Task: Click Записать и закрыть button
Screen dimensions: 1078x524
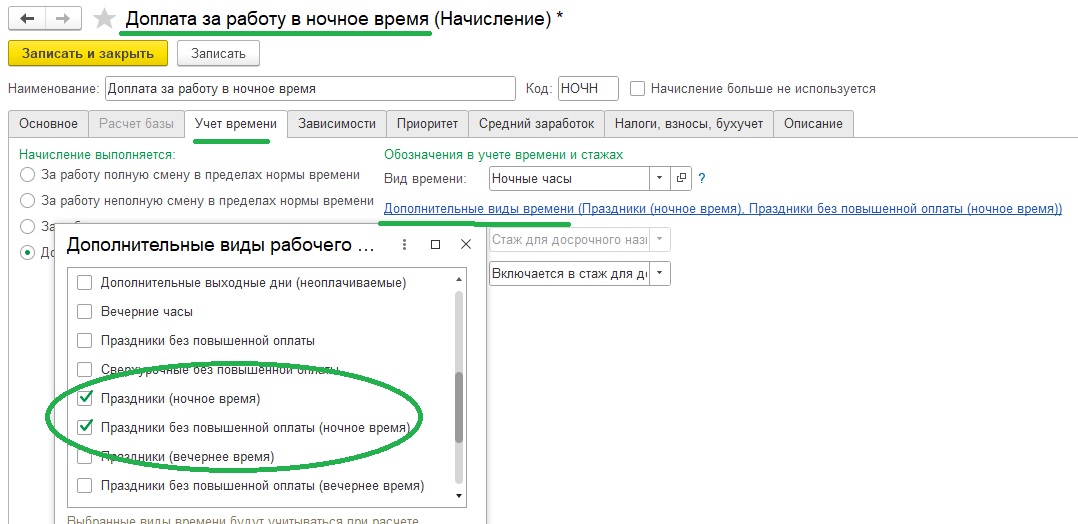Action: coord(88,54)
